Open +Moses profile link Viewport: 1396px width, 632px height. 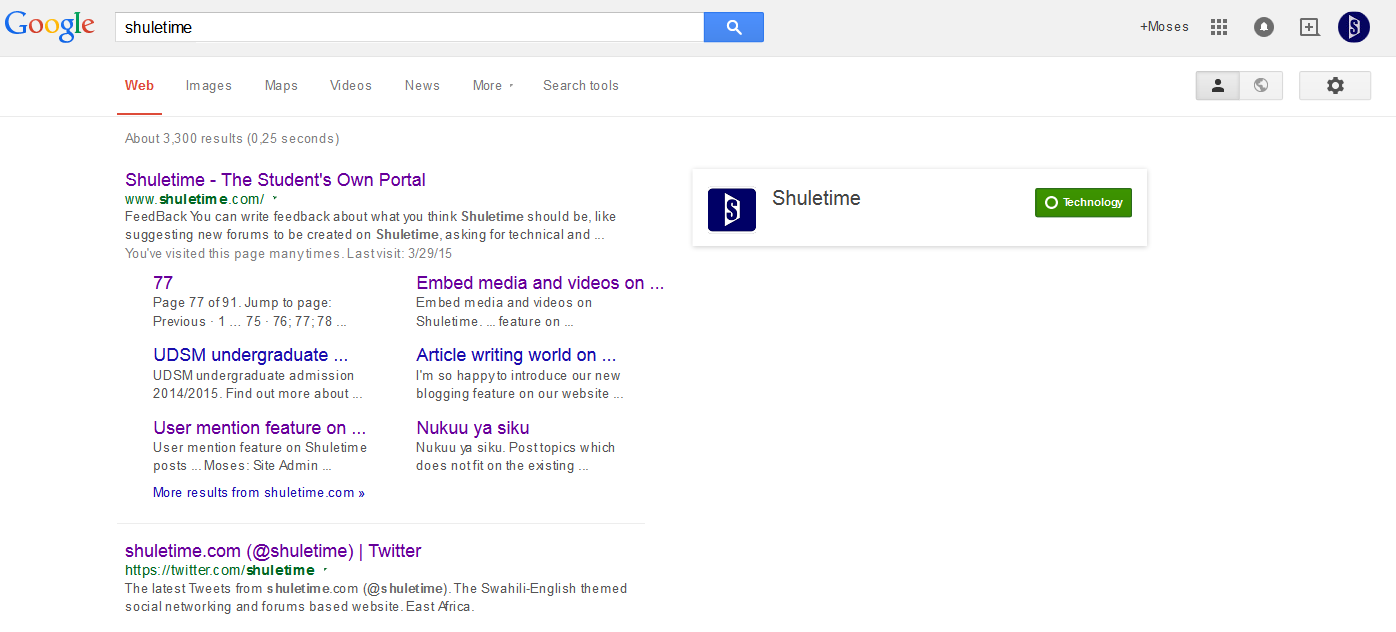tap(1164, 27)
